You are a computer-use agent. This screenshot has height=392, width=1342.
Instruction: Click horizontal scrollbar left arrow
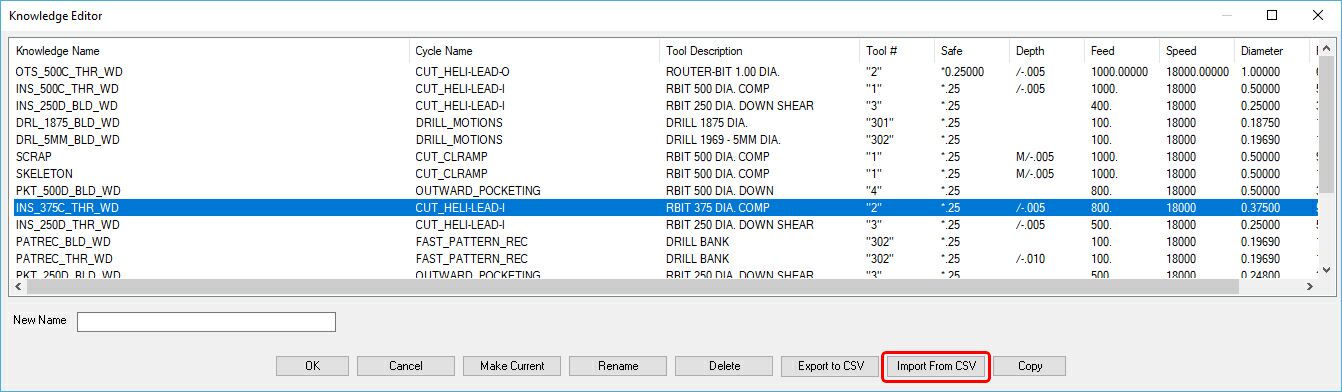tap(19, 287)
